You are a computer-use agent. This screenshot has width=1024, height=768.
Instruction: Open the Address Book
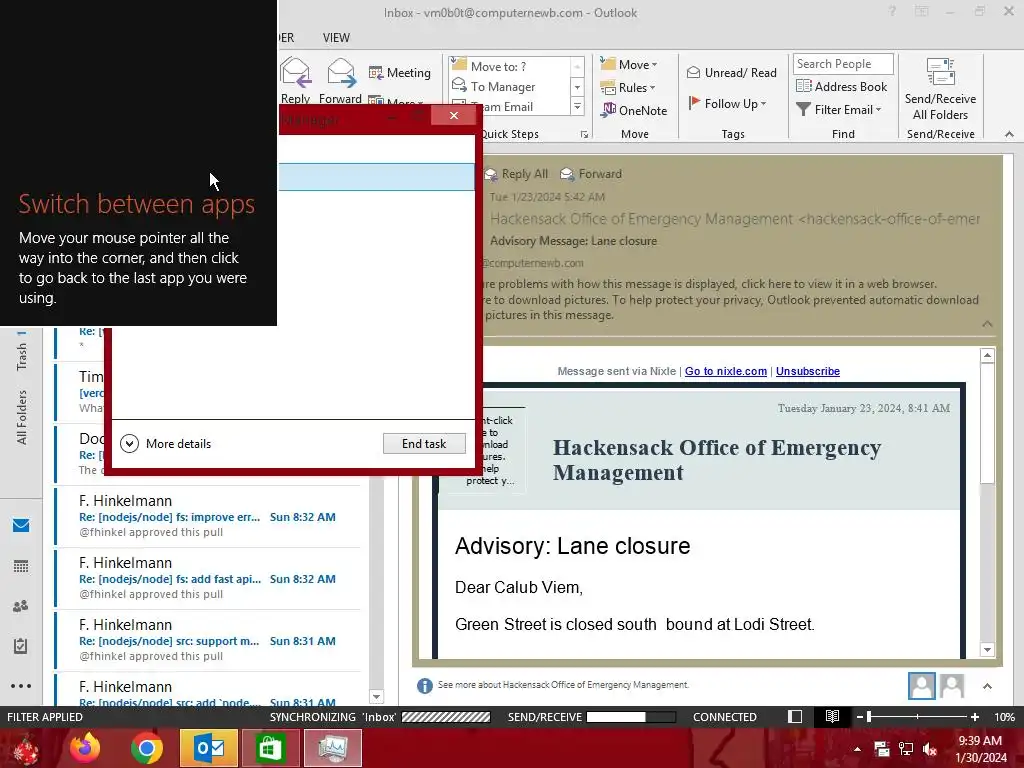click(841, 86)
